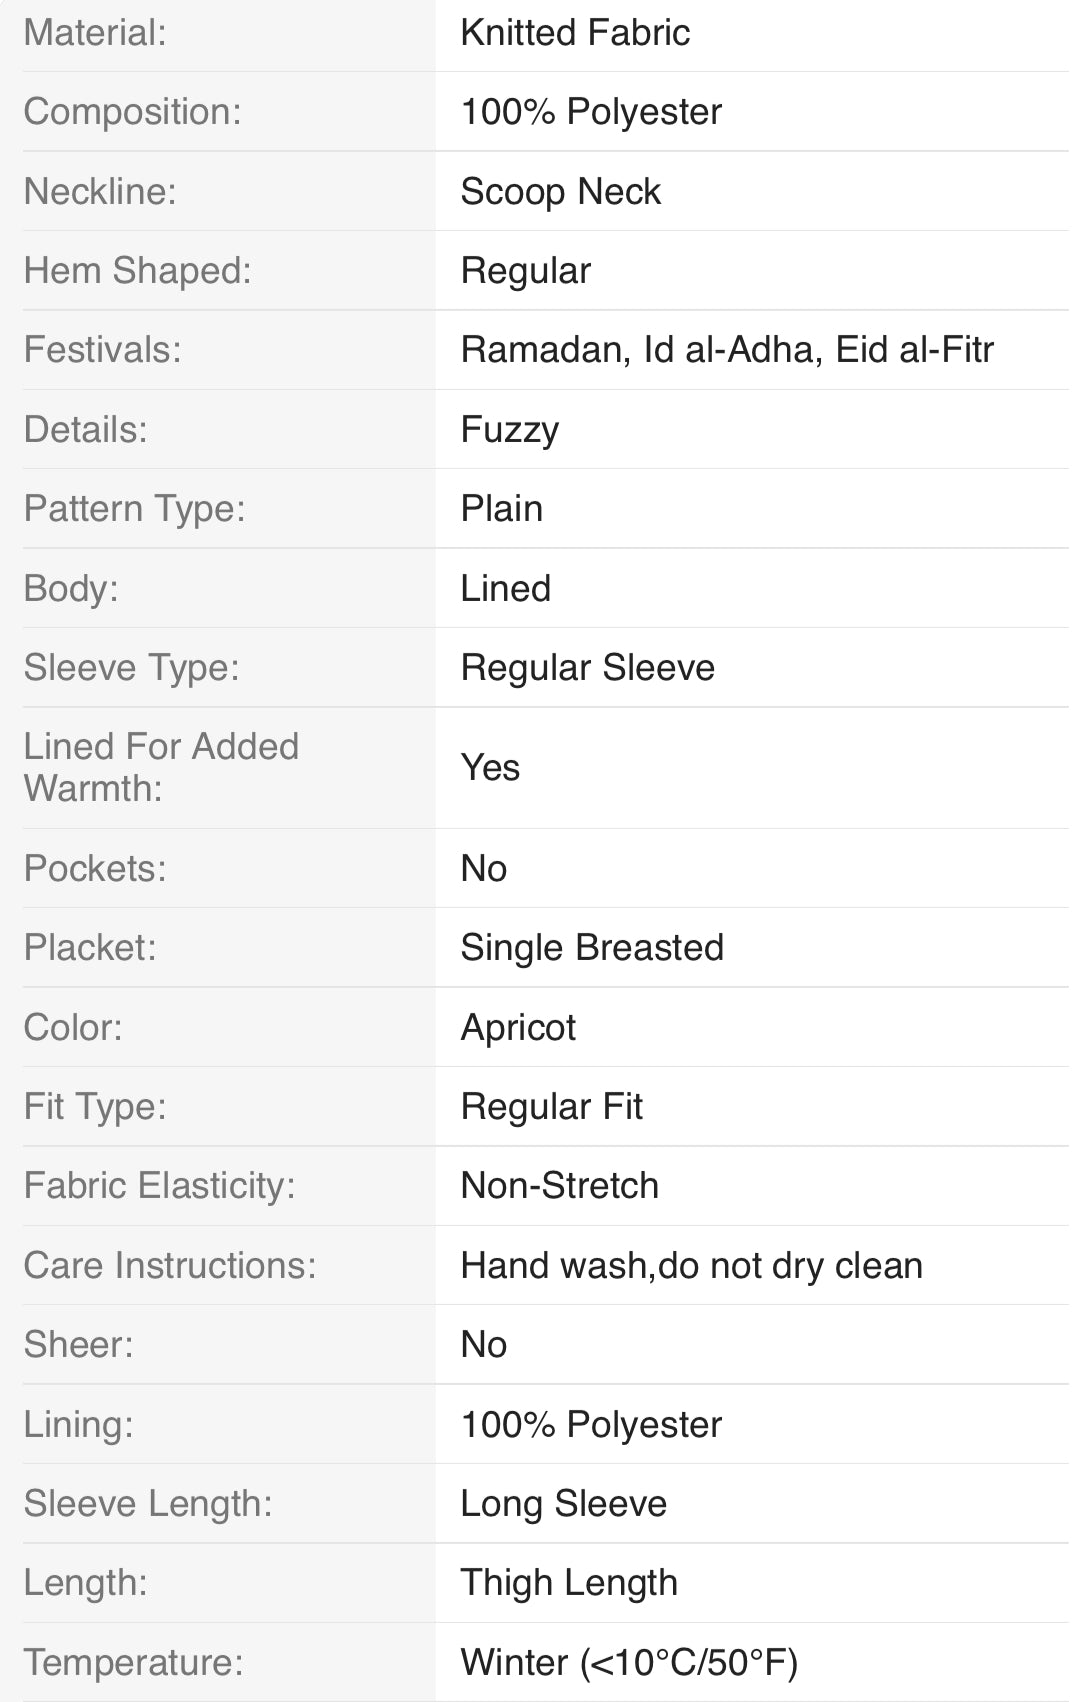Tap the 'Single Breasted' placket value
1073x1702 pixels.
592,948
